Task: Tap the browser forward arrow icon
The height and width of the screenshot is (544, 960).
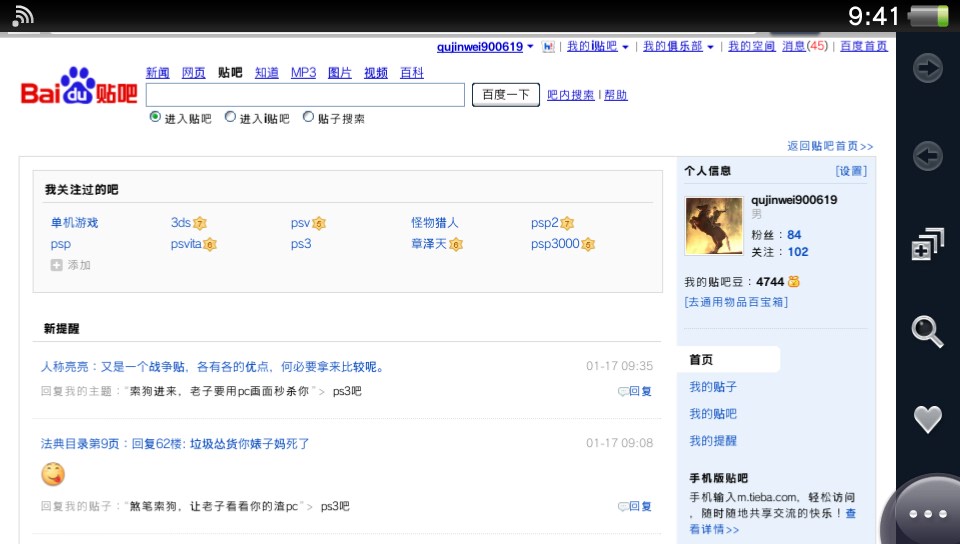Action: pyautogui.click(x=928, y=68)
